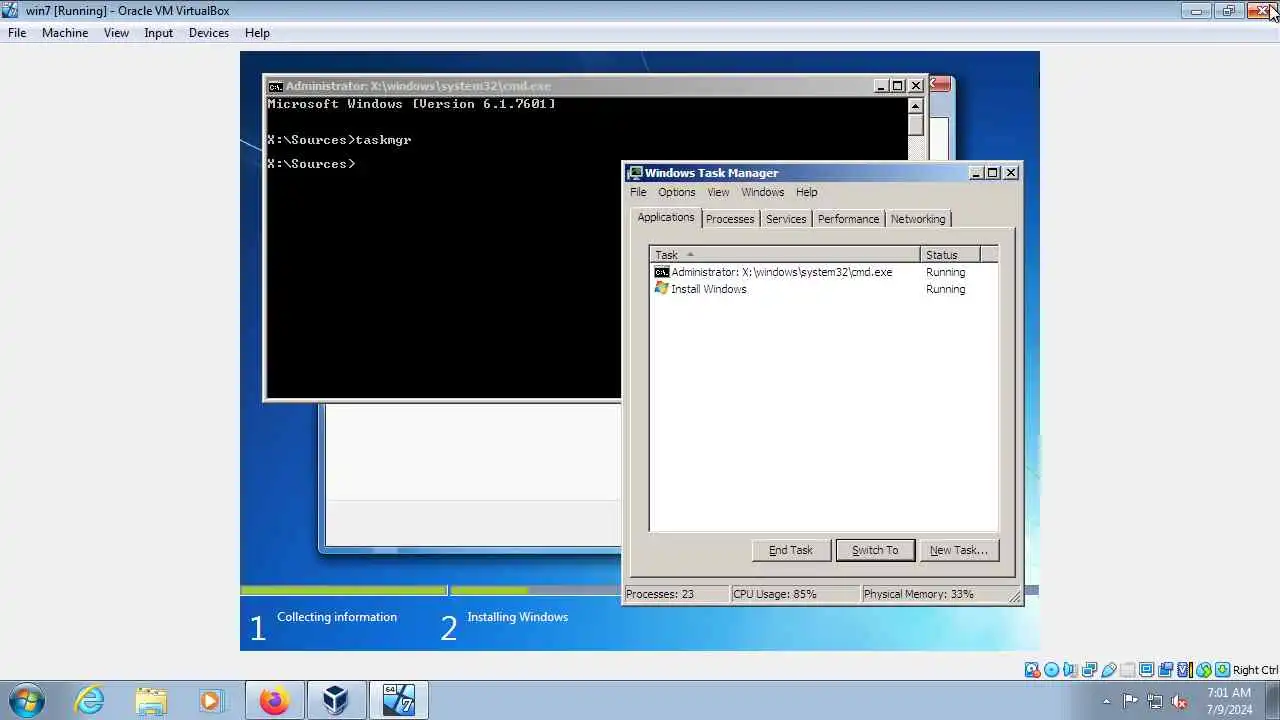
Task: Click the keyboard capture arrow icon beside Right Ctrl
Action: pyautogui.click(x=1222, y=670)
